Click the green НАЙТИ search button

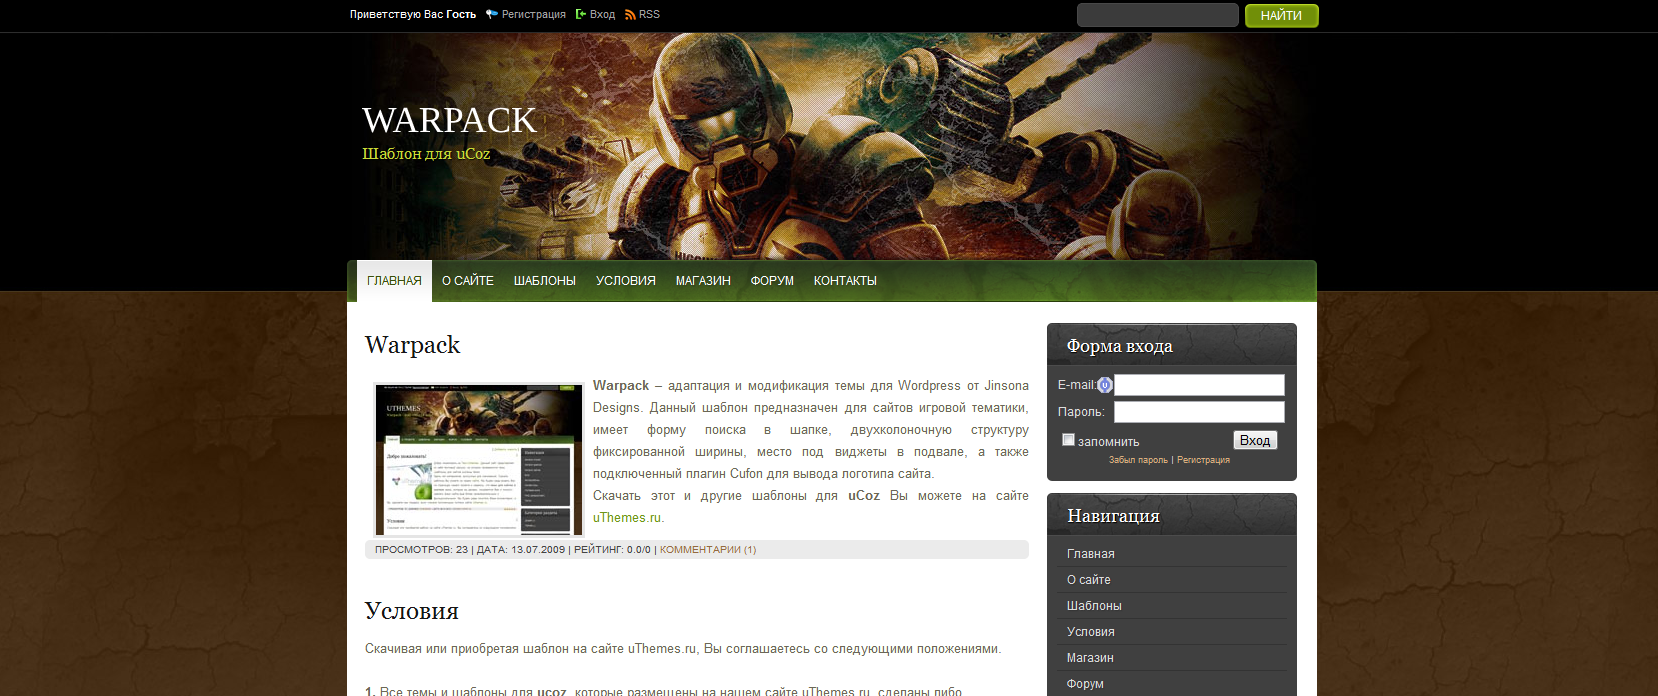point(1282,15)
